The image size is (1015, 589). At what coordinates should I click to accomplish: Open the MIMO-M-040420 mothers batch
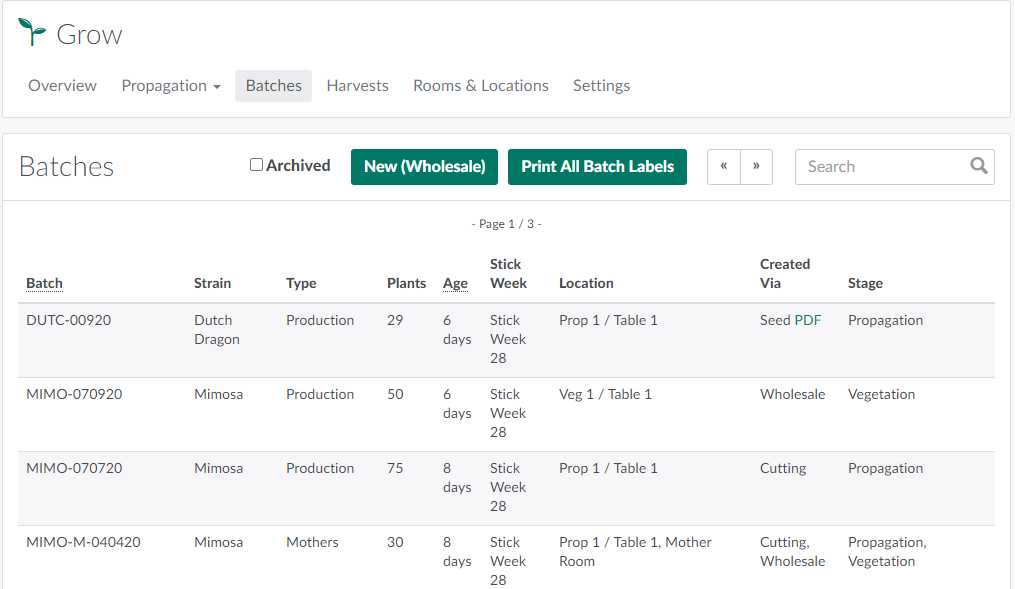[x=83, y=542]
